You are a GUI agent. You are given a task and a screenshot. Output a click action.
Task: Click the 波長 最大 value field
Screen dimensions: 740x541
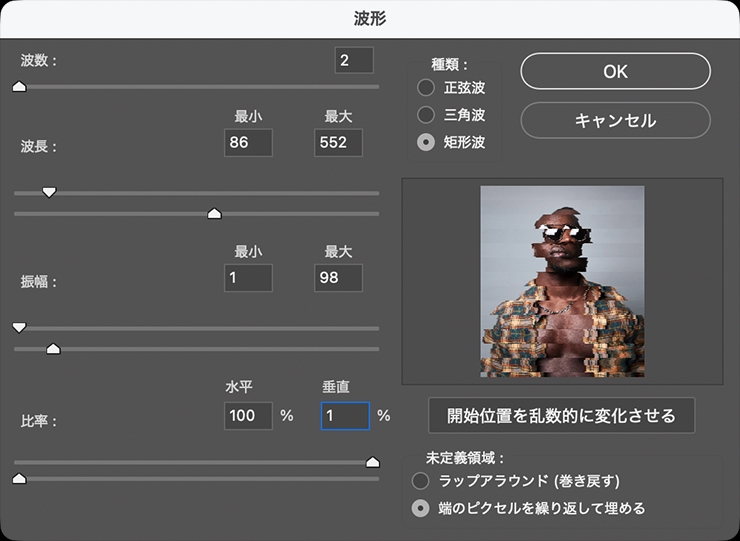click(338, 143)
